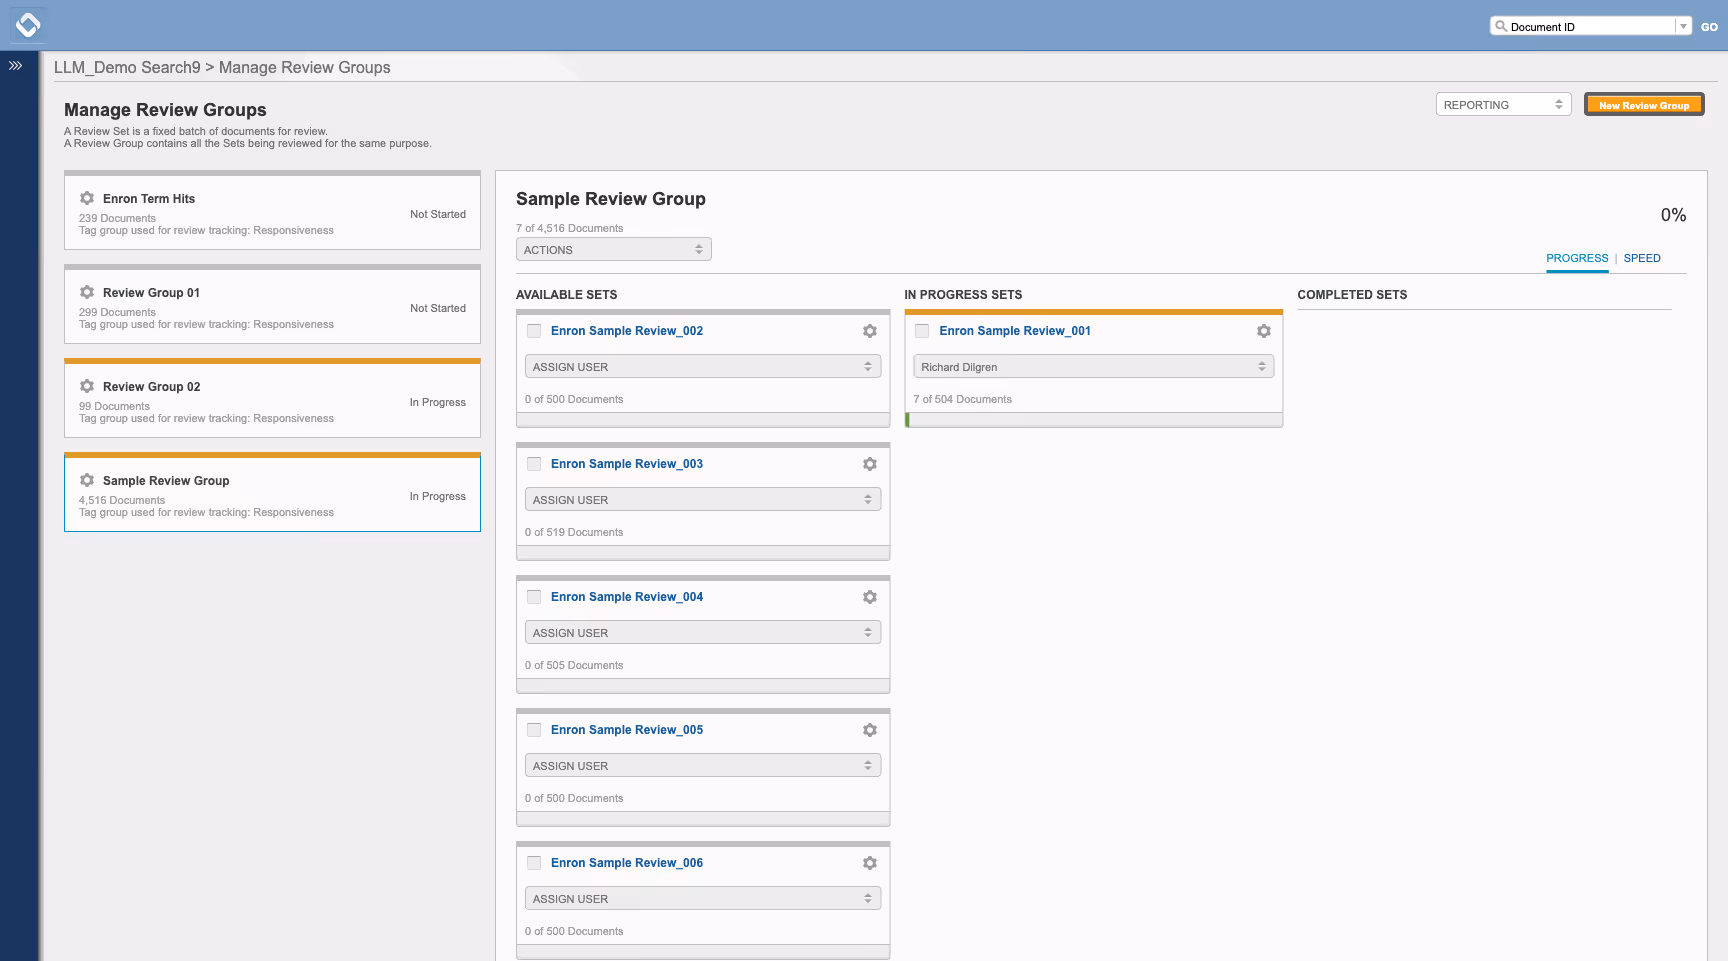Click the '0 of 519 Documents' text

click(574, 532)
